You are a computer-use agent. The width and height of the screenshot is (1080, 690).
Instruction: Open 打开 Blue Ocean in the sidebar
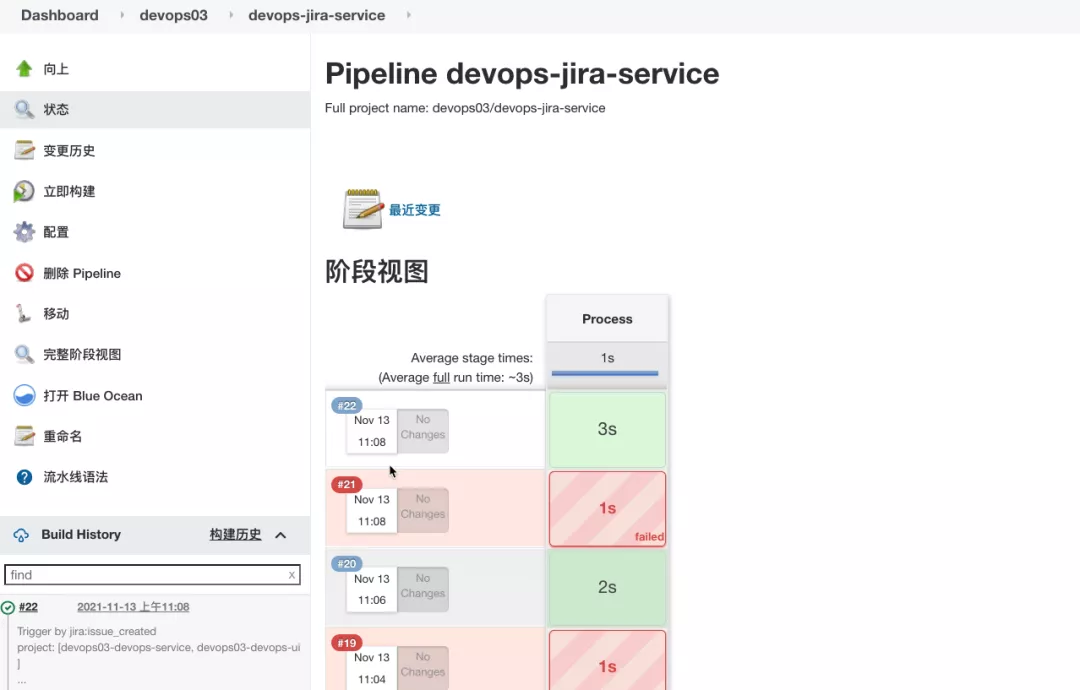93,396
